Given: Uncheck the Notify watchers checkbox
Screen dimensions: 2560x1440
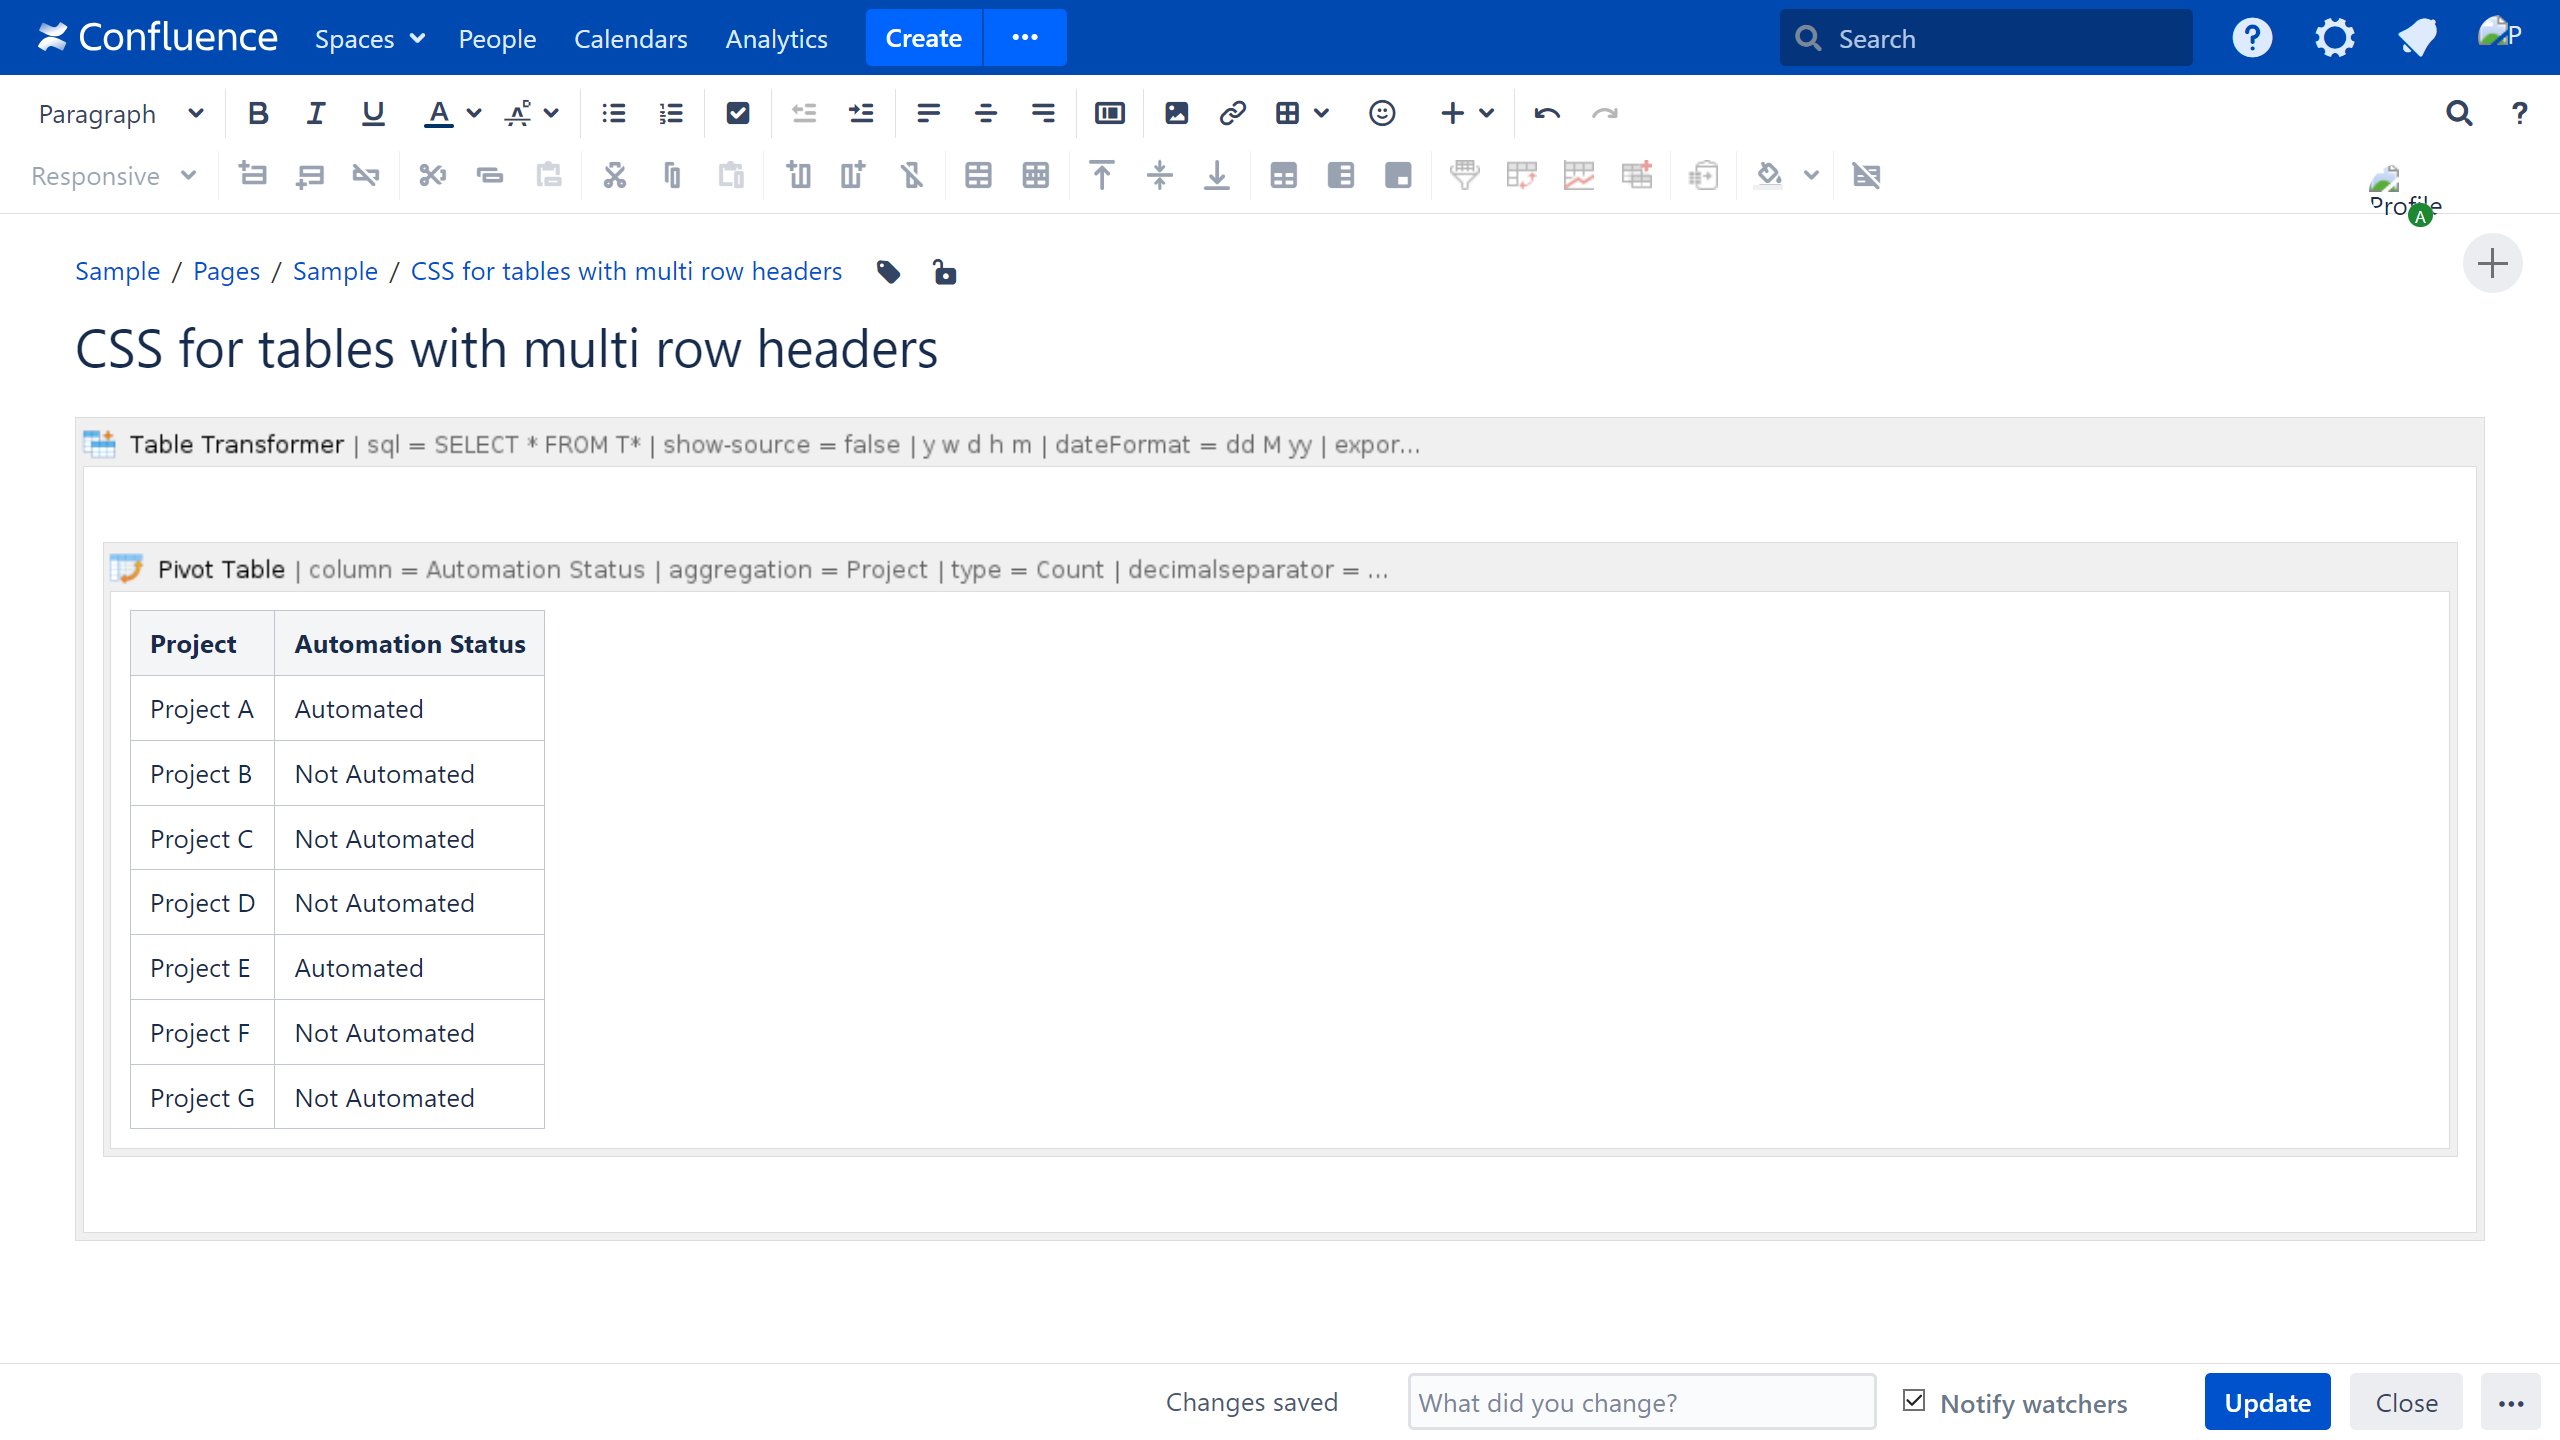Looking at the screenshot, I should 1914,1401.
